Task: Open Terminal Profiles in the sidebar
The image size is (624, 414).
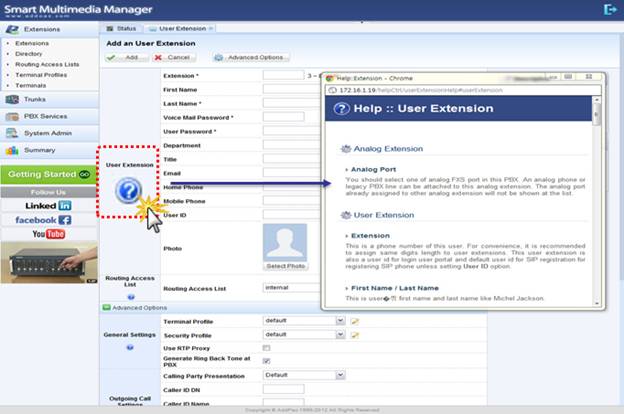Action: (x=41, y=75)
